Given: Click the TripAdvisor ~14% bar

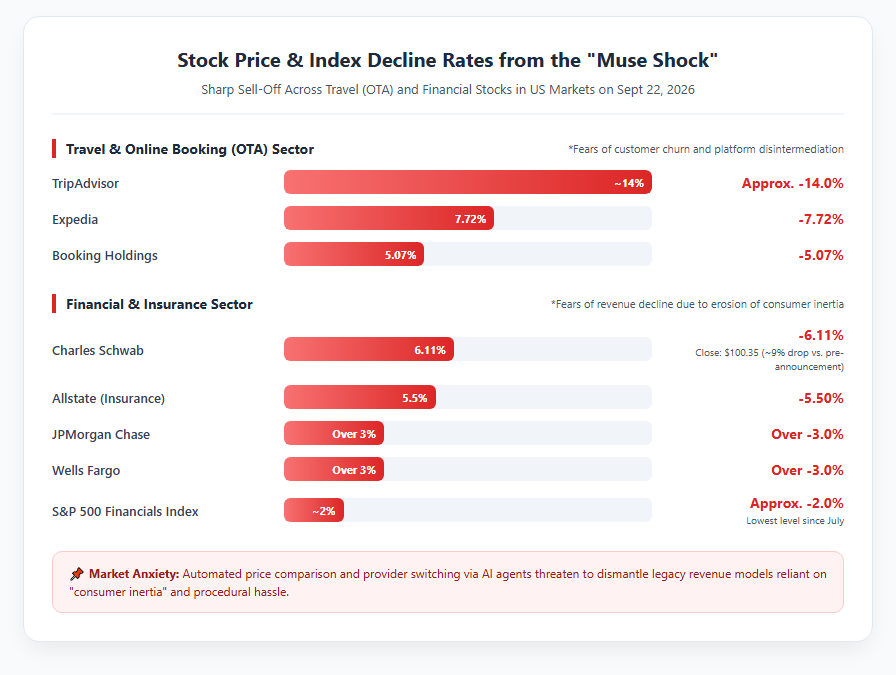Looking at the screenshot, I should point(467,182).
